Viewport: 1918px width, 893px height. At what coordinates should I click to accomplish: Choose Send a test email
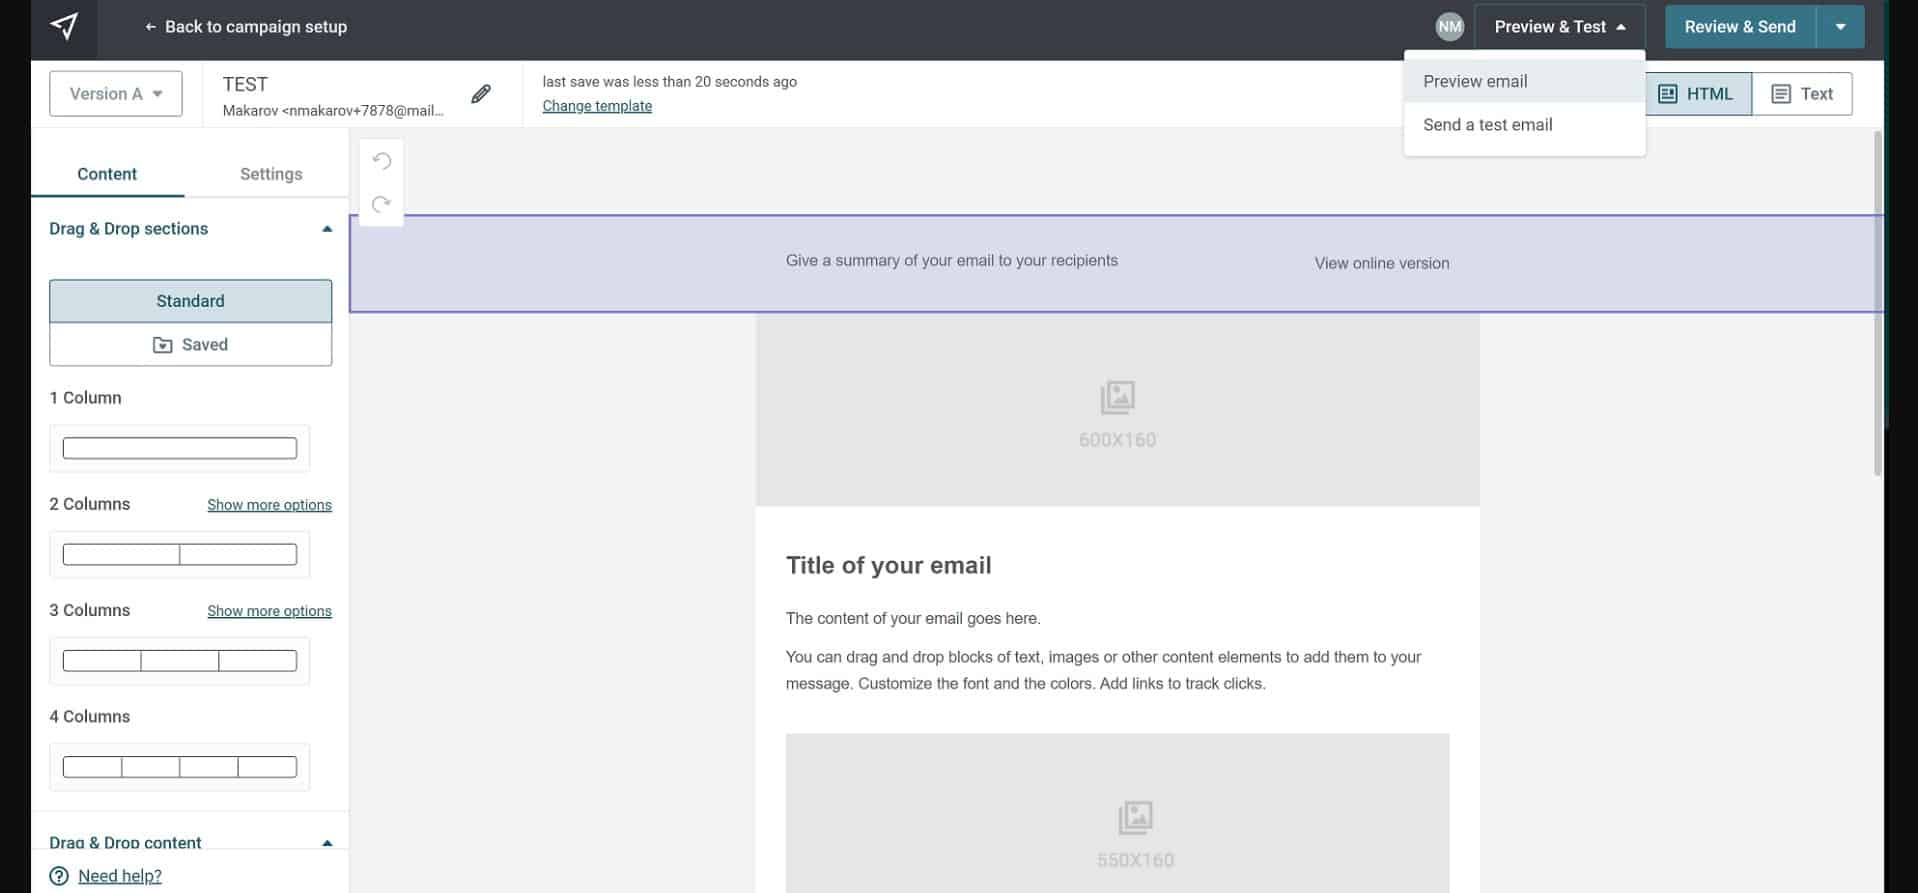click(1524, 125)
